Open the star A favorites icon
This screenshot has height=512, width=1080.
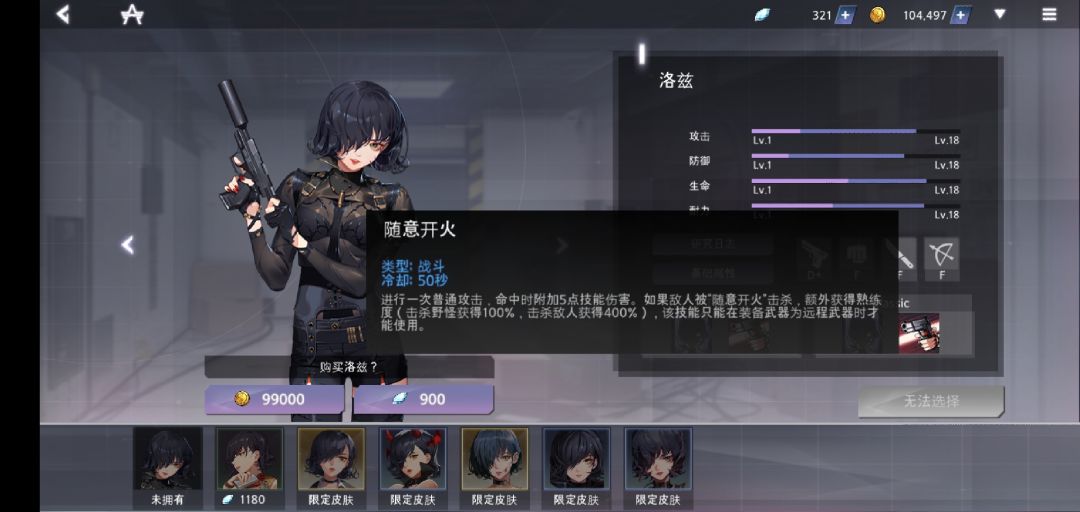(x=132, y=14)
